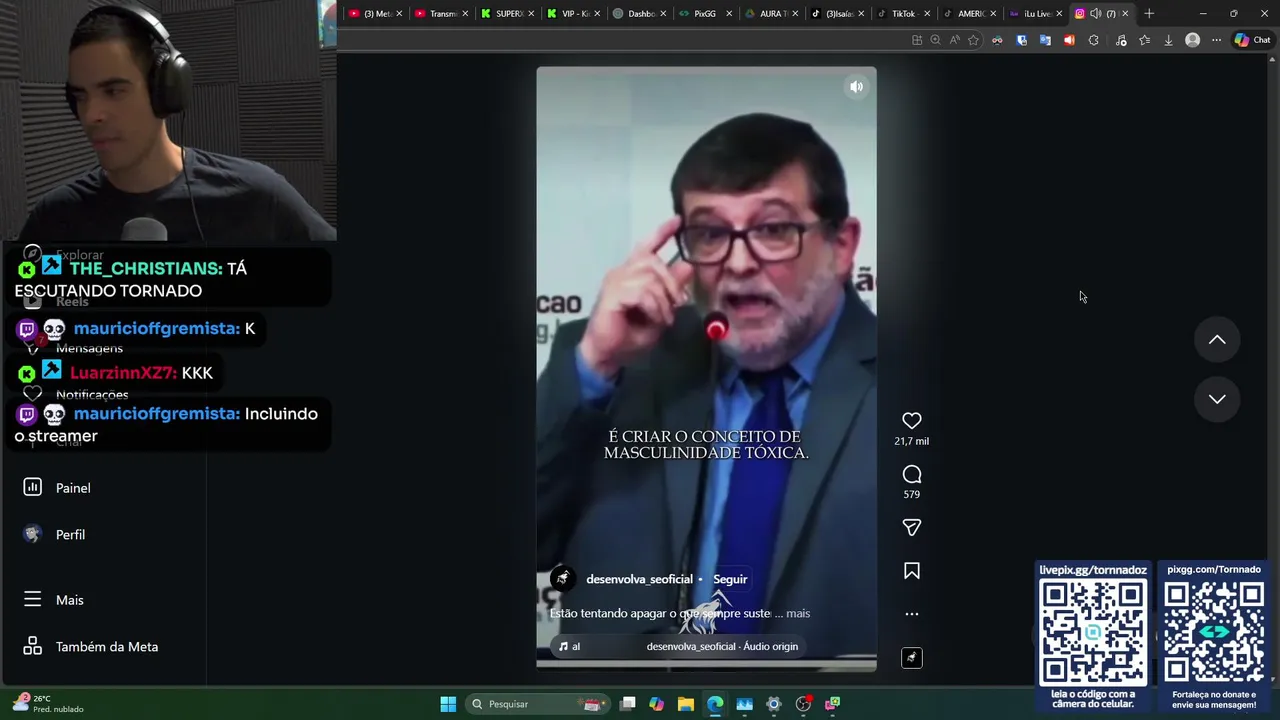Viewport: 1280px width, 720px height.
Task: Open Perfil in the Instagram sidebar
Action: pos(70,535)
